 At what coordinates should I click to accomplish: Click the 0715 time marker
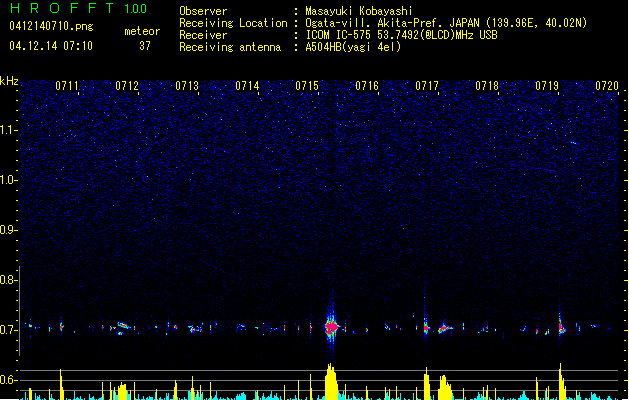pyautogui.click(x=307, y=86)
